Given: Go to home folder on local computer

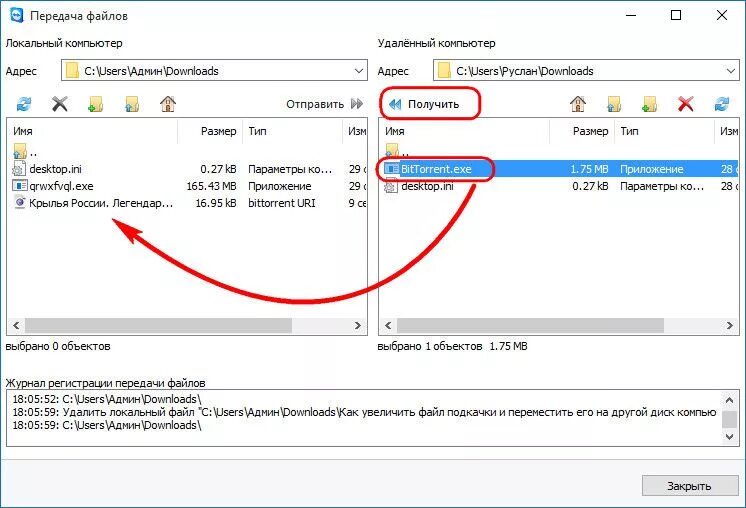Looking at the screenshot, I should click(168, 104).
